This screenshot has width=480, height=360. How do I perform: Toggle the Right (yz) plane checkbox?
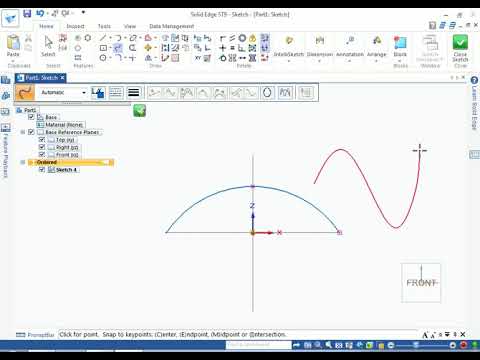pos(42,147)
